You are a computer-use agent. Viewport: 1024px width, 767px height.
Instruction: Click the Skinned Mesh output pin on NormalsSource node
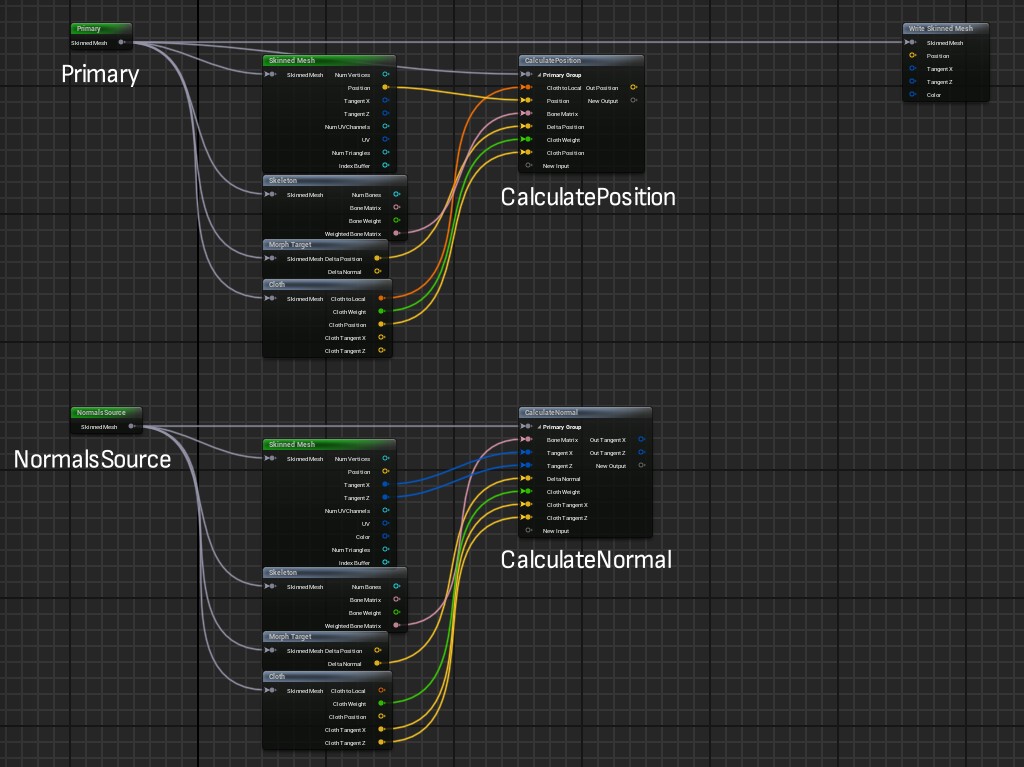(x=132, y=427)
